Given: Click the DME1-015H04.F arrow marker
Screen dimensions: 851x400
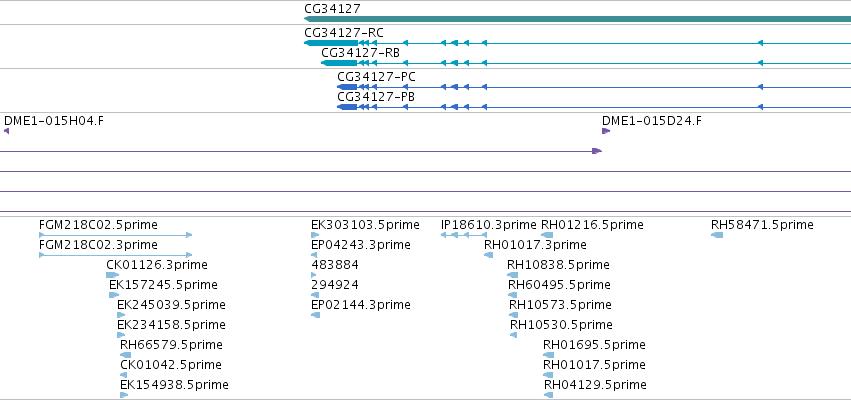Looking at the screenshot, I should click(x=7, y=131).
